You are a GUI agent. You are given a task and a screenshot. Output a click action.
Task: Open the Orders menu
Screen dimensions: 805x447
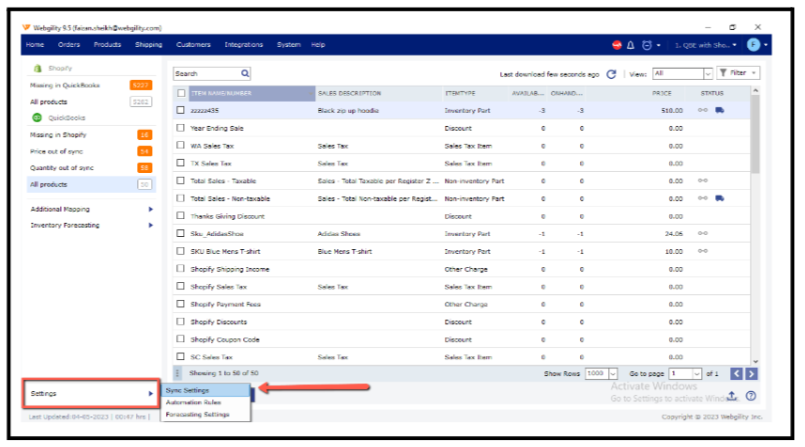pyautogui.click(x=69, y=45)
